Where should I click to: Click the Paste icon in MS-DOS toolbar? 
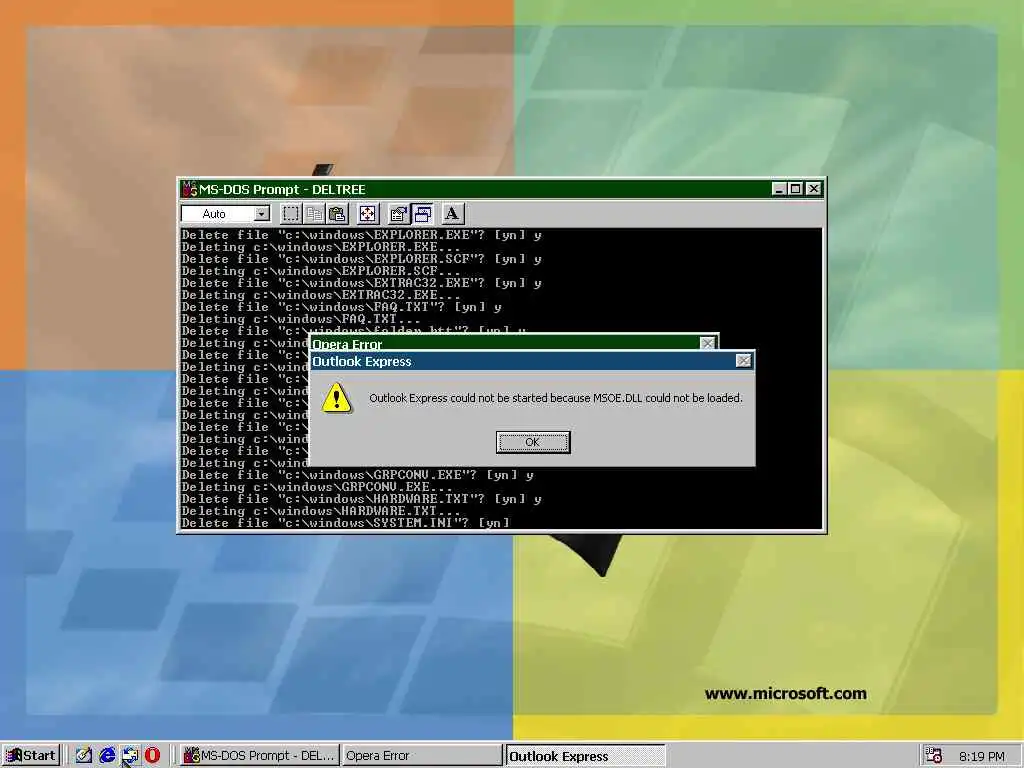(x=337, y=214)
